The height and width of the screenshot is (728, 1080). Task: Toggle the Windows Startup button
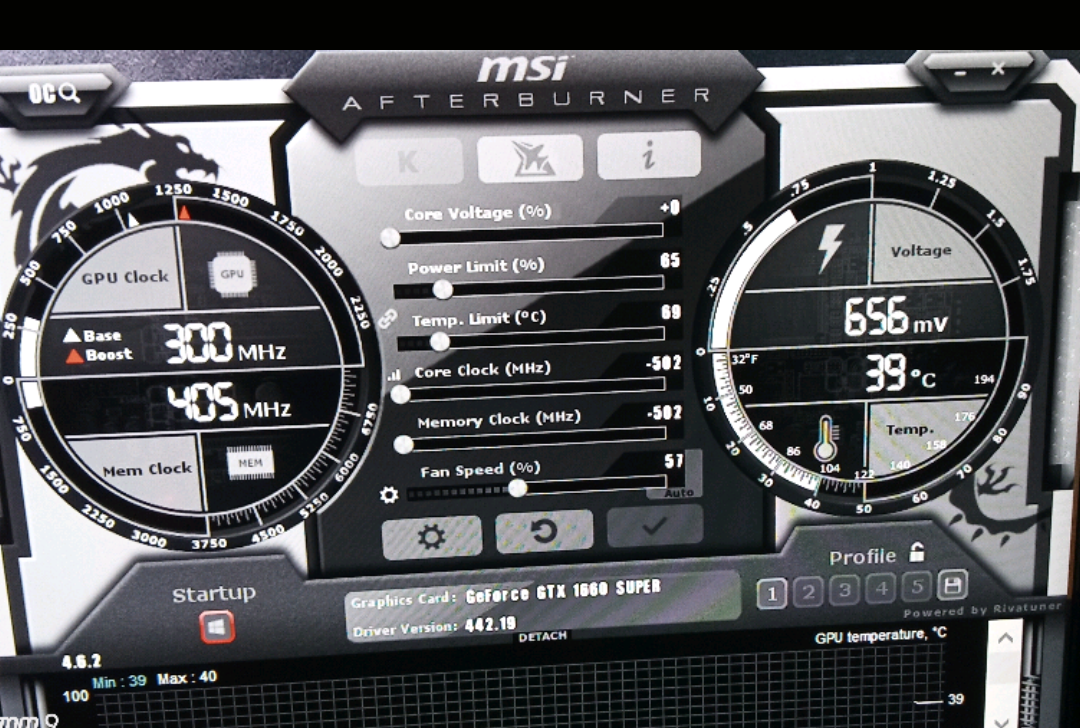click(217, 627)
